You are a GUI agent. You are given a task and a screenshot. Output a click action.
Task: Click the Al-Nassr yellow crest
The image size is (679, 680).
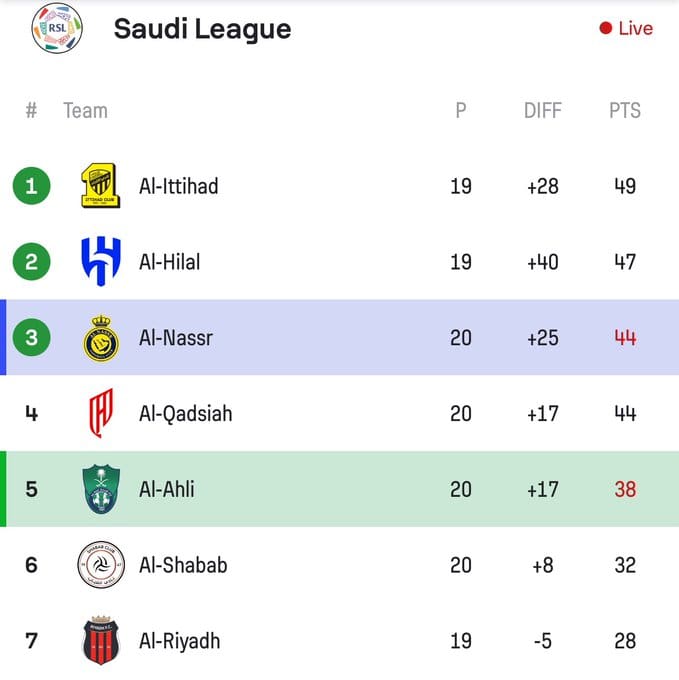(101, 338)
